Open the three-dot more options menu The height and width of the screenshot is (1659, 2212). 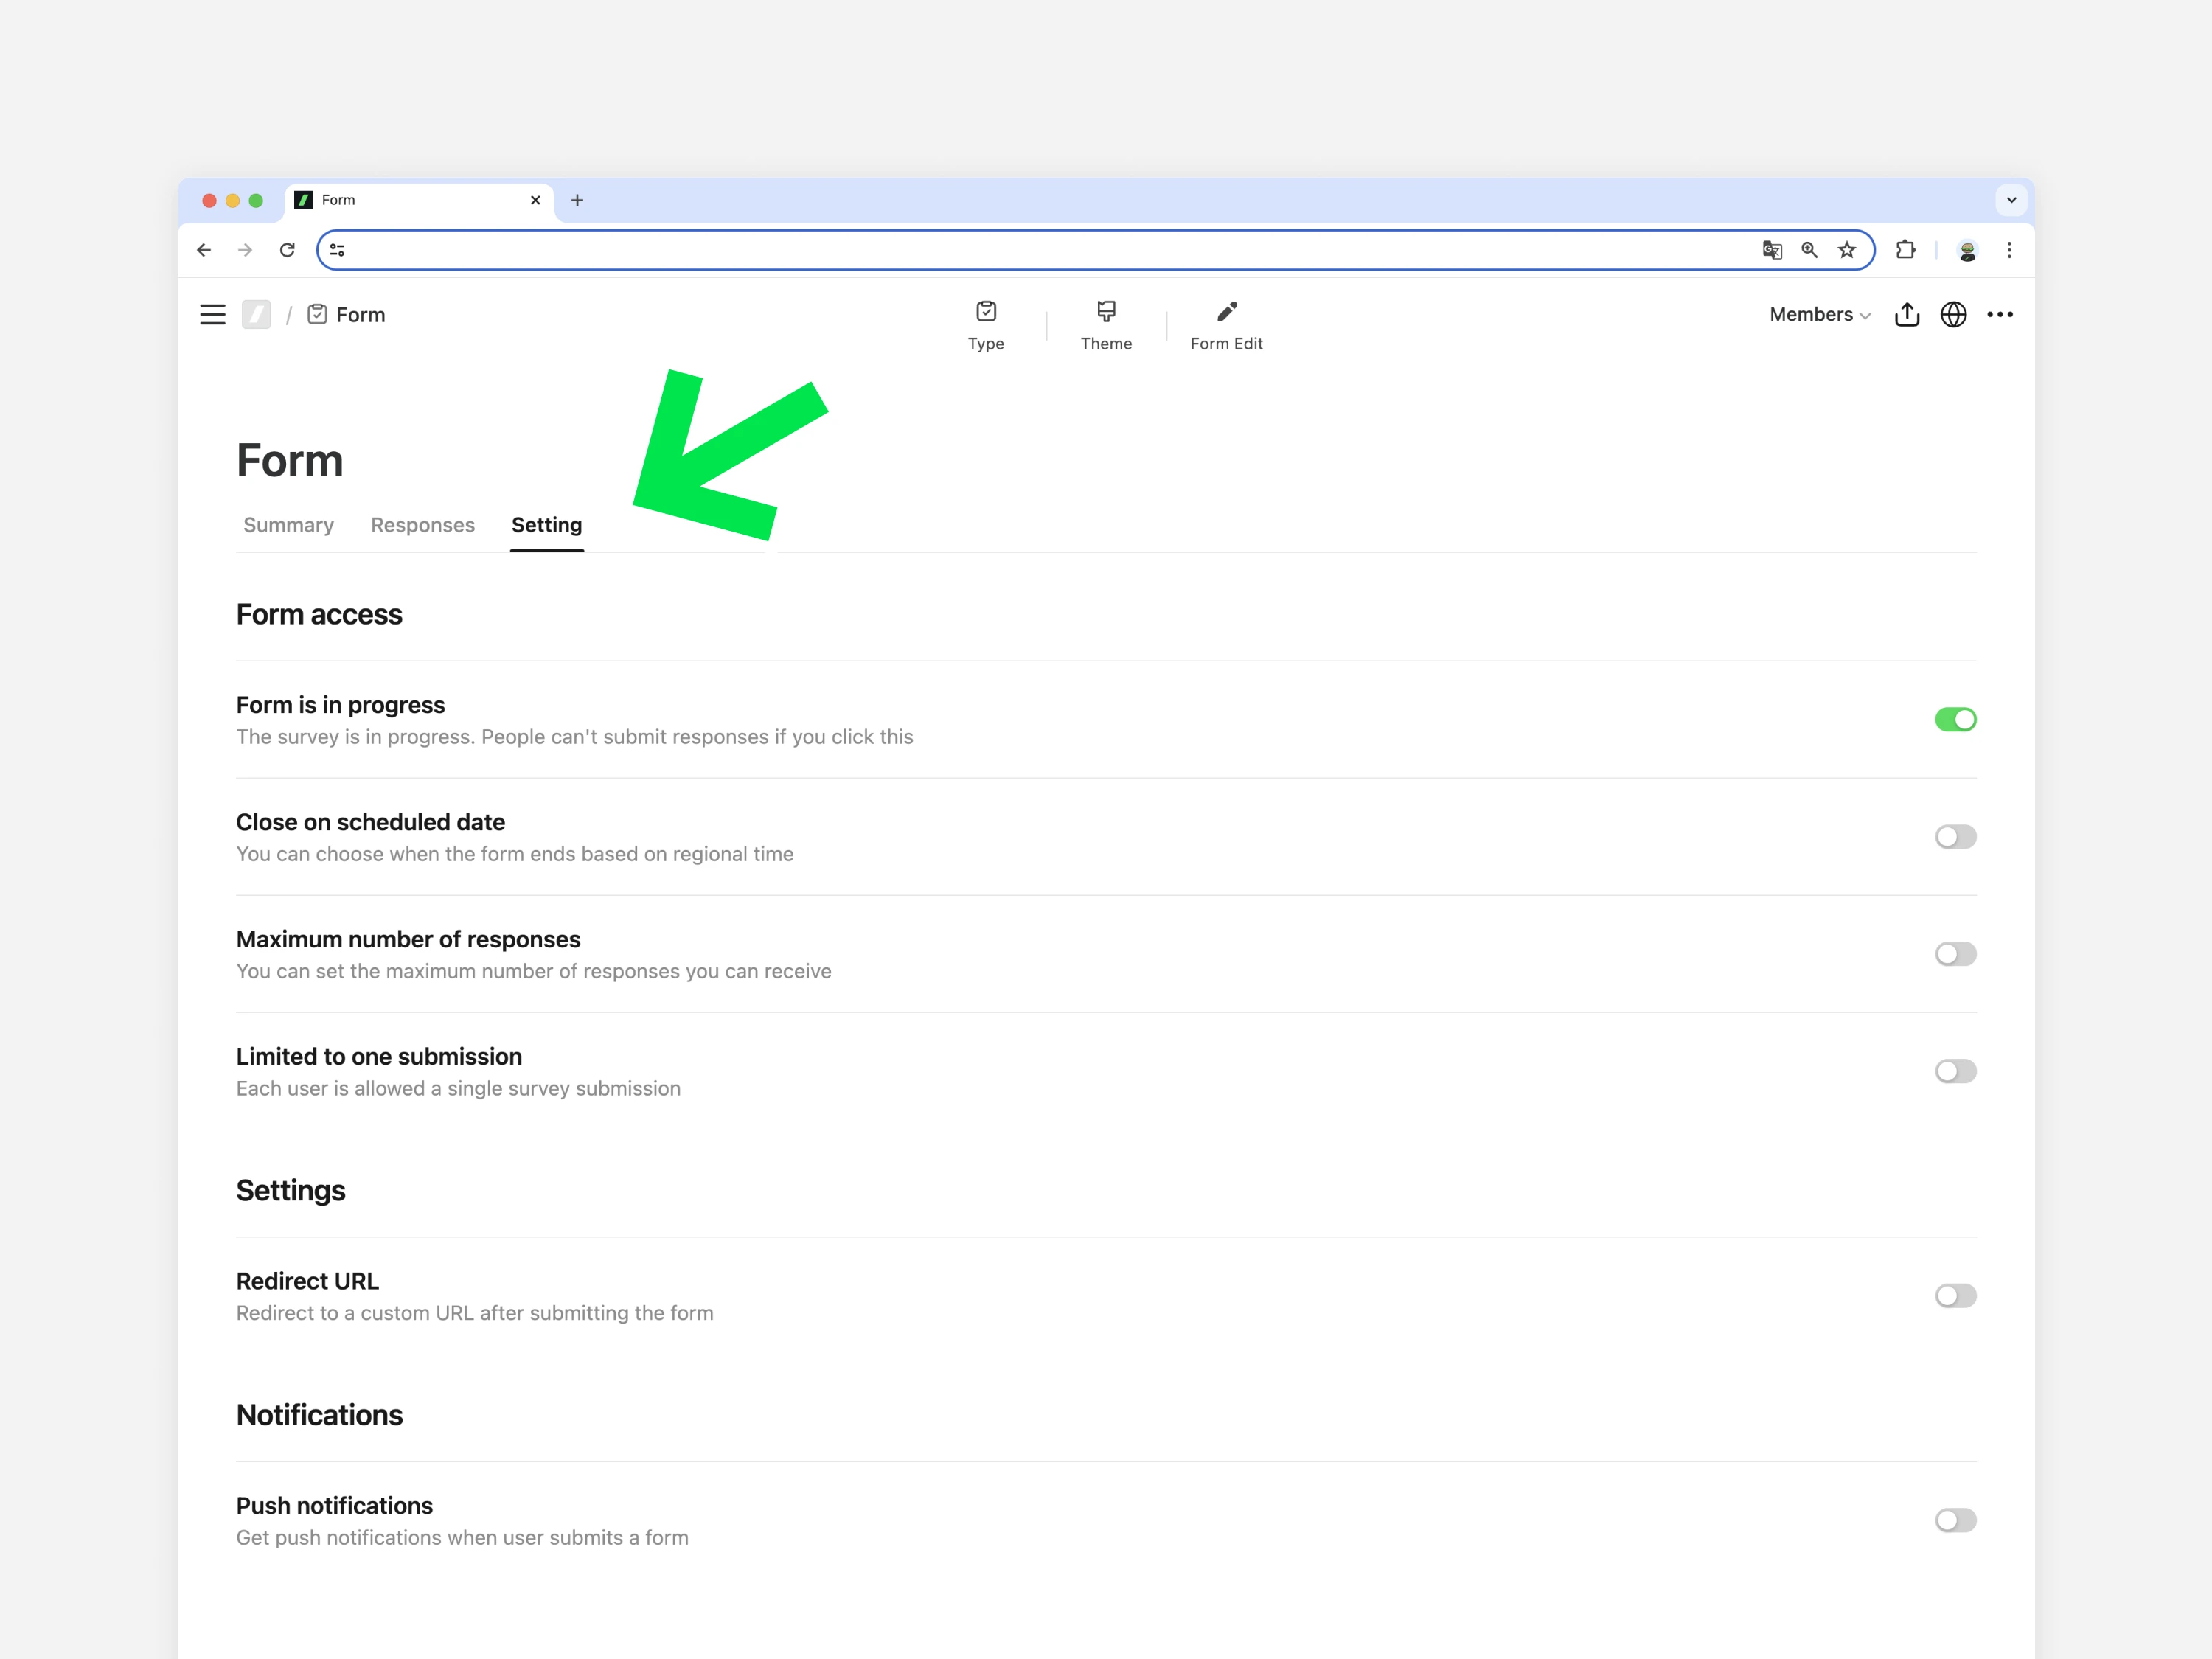(2000, 314)
